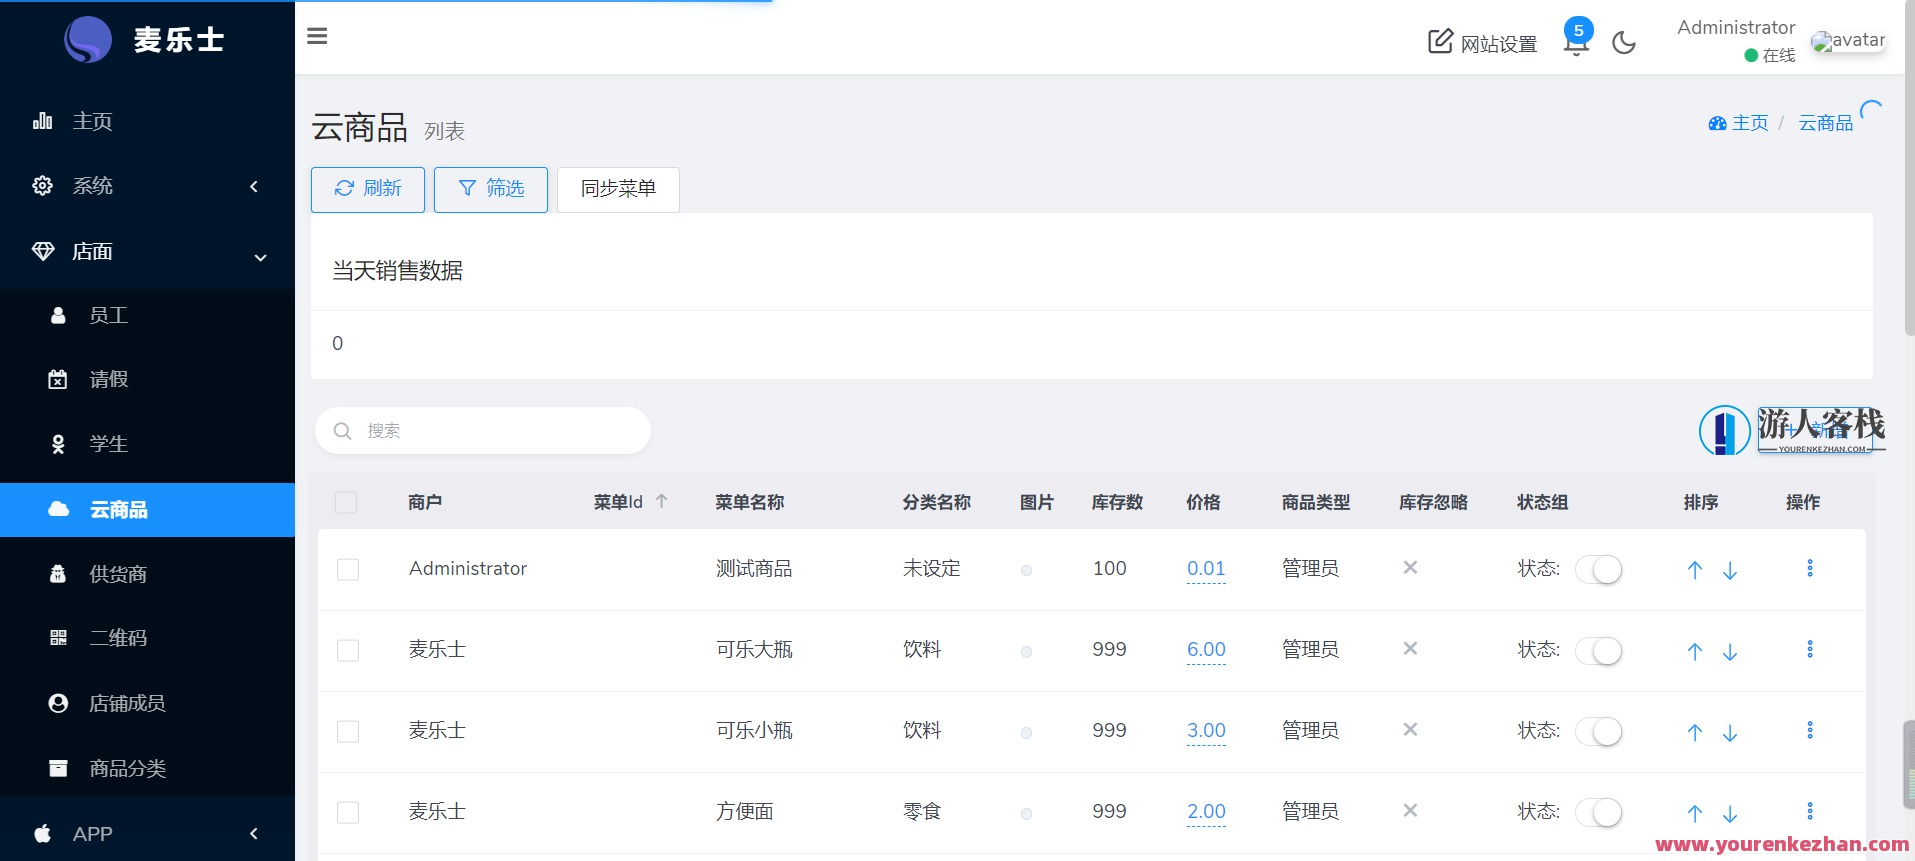Edit the 6.00 price of 可乐大瓶
The image size is (1915, 861).
pos(1206,650)
